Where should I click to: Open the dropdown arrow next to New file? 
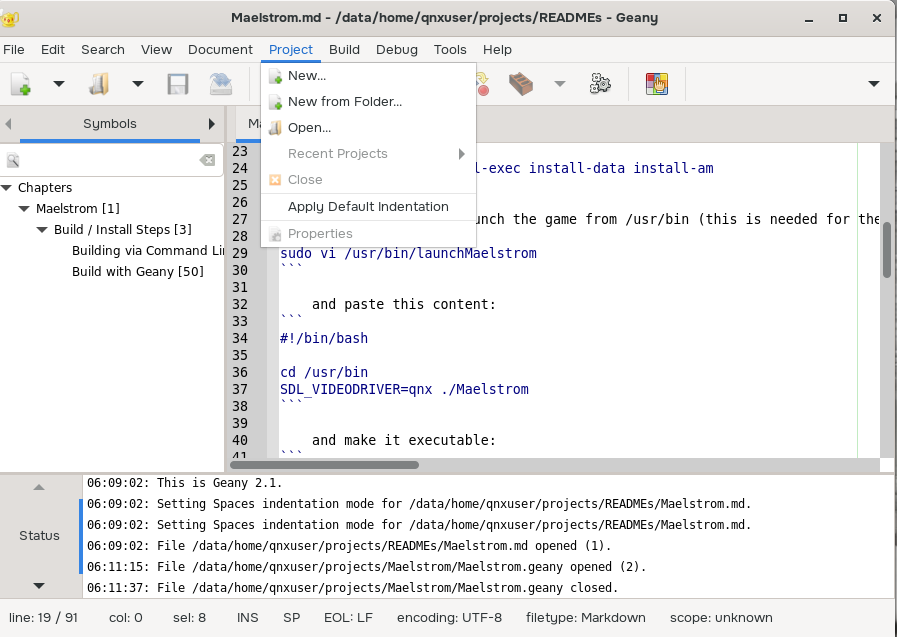coord(58,84)
